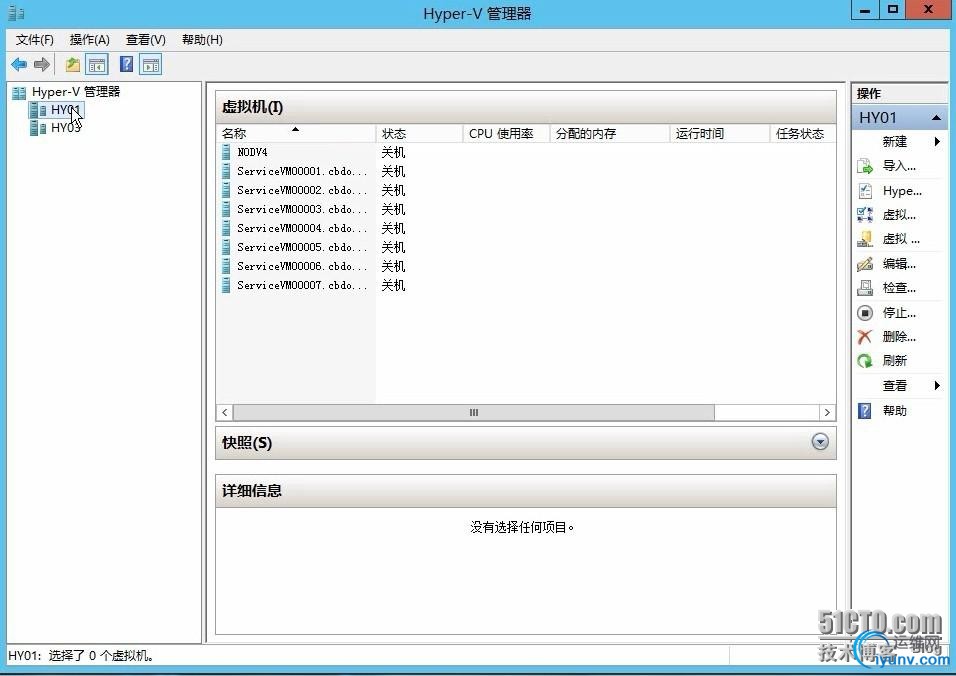Select the NODV4 virtual machine row
Screen dimensions: 956x676
[526, 152]
